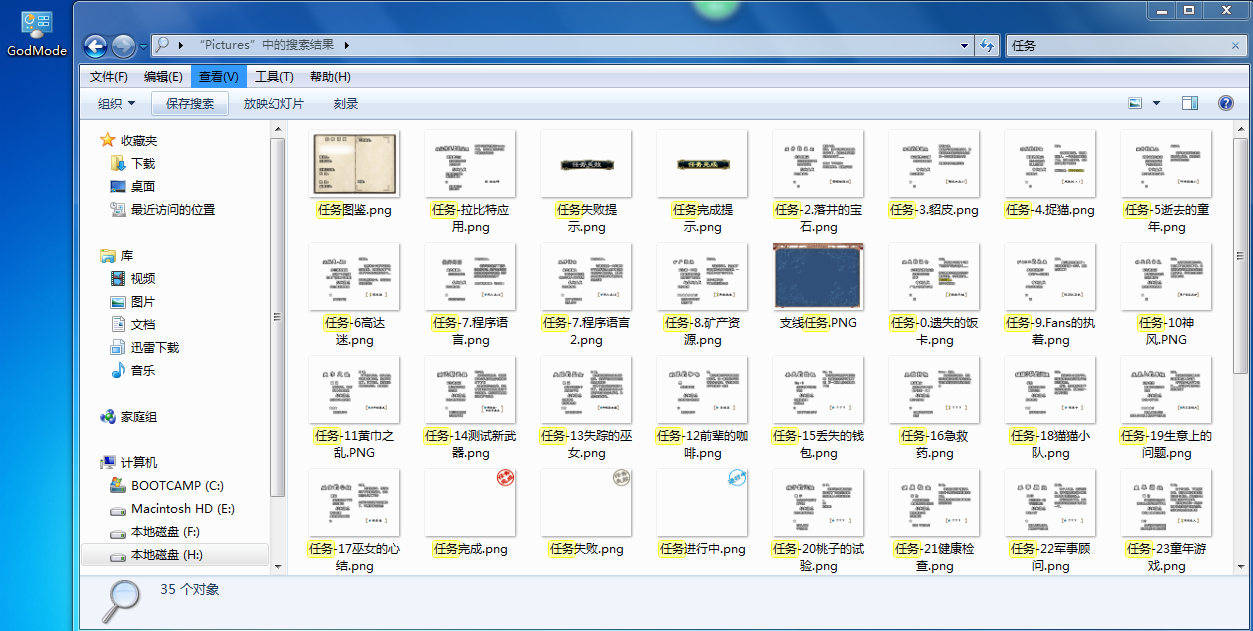Open Macintosh HD (E:) drive
The height and width of the screenshot is (631, 1253).
coord(182,508)
